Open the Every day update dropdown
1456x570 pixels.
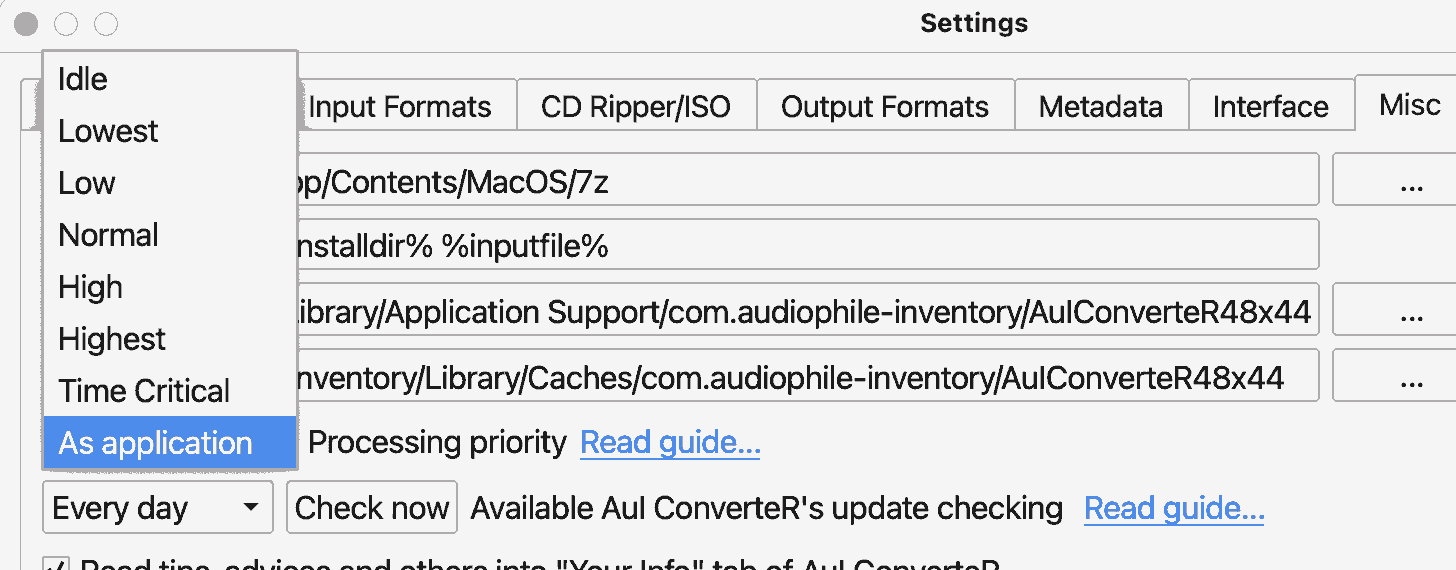[x=158, y=508]
